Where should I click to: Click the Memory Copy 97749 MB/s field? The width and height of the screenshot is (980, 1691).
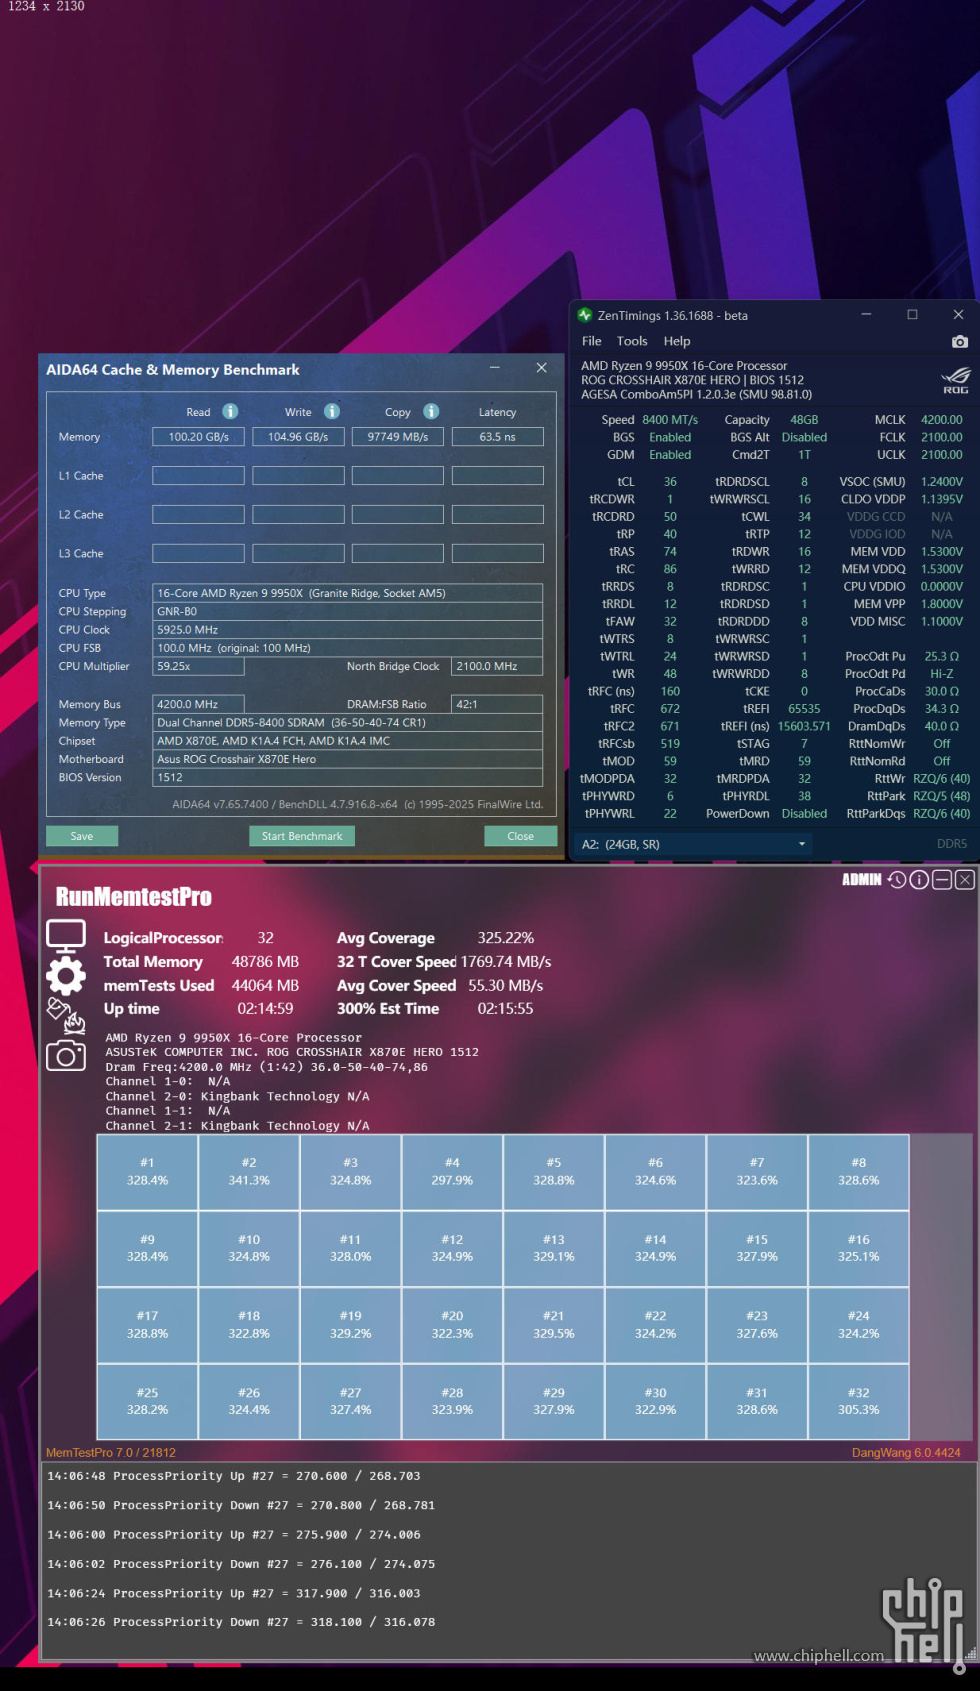[x=398, y=437]
